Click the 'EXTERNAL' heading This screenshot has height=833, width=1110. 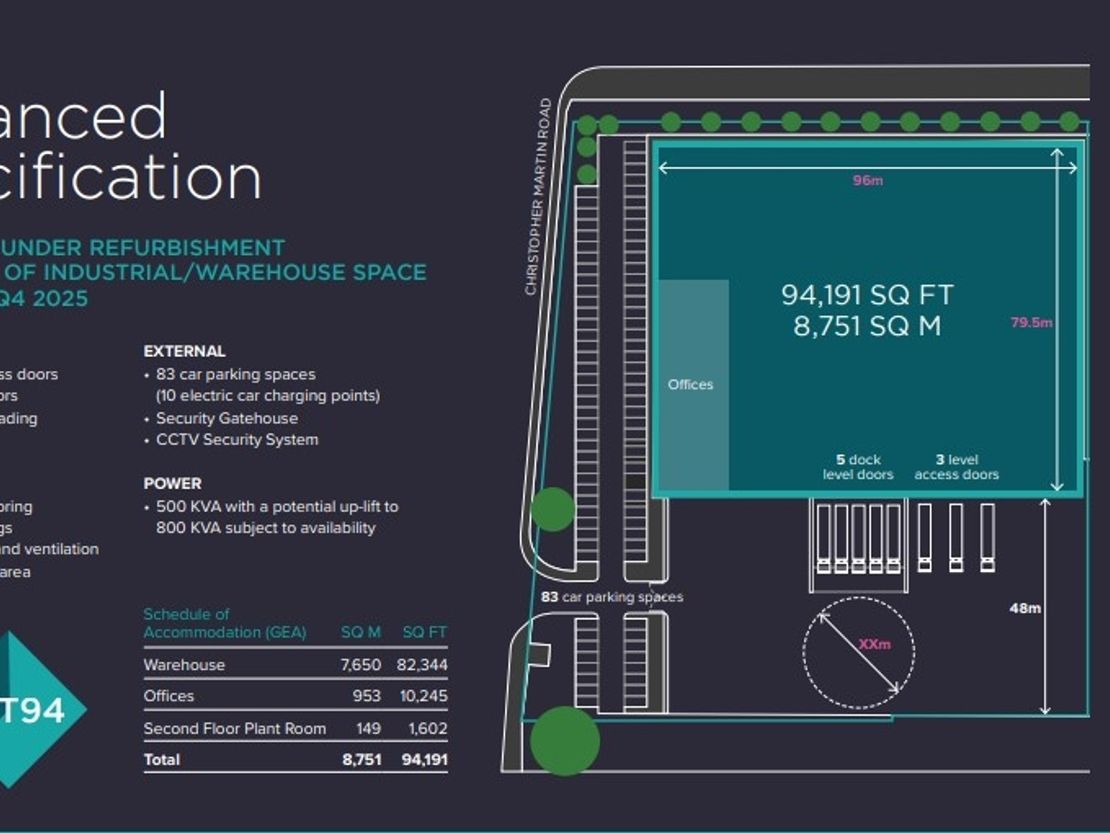184,351
